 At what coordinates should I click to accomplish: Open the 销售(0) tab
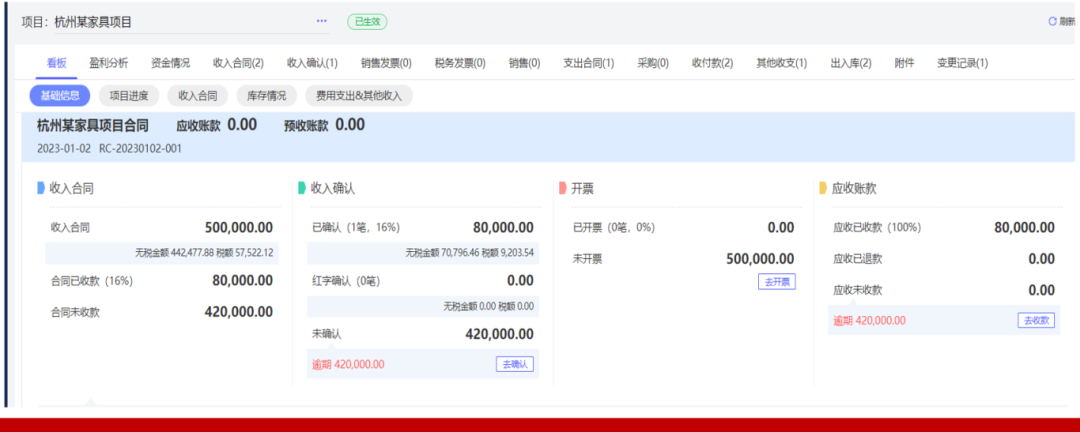(x=524, y=63)
